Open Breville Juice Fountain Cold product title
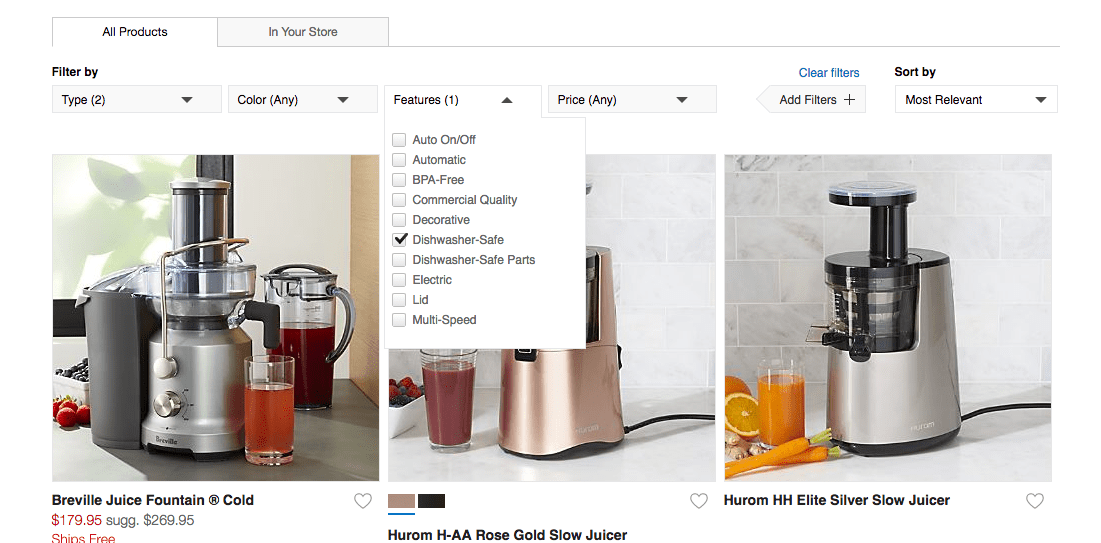This screenshot has width=1101, height=543. tap(153, 500)
